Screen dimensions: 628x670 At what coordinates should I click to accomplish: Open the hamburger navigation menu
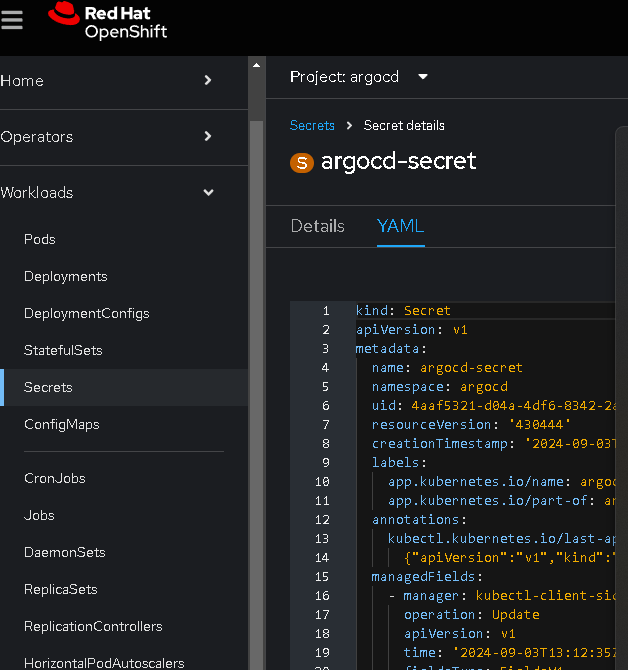click(x=12, y=20)
